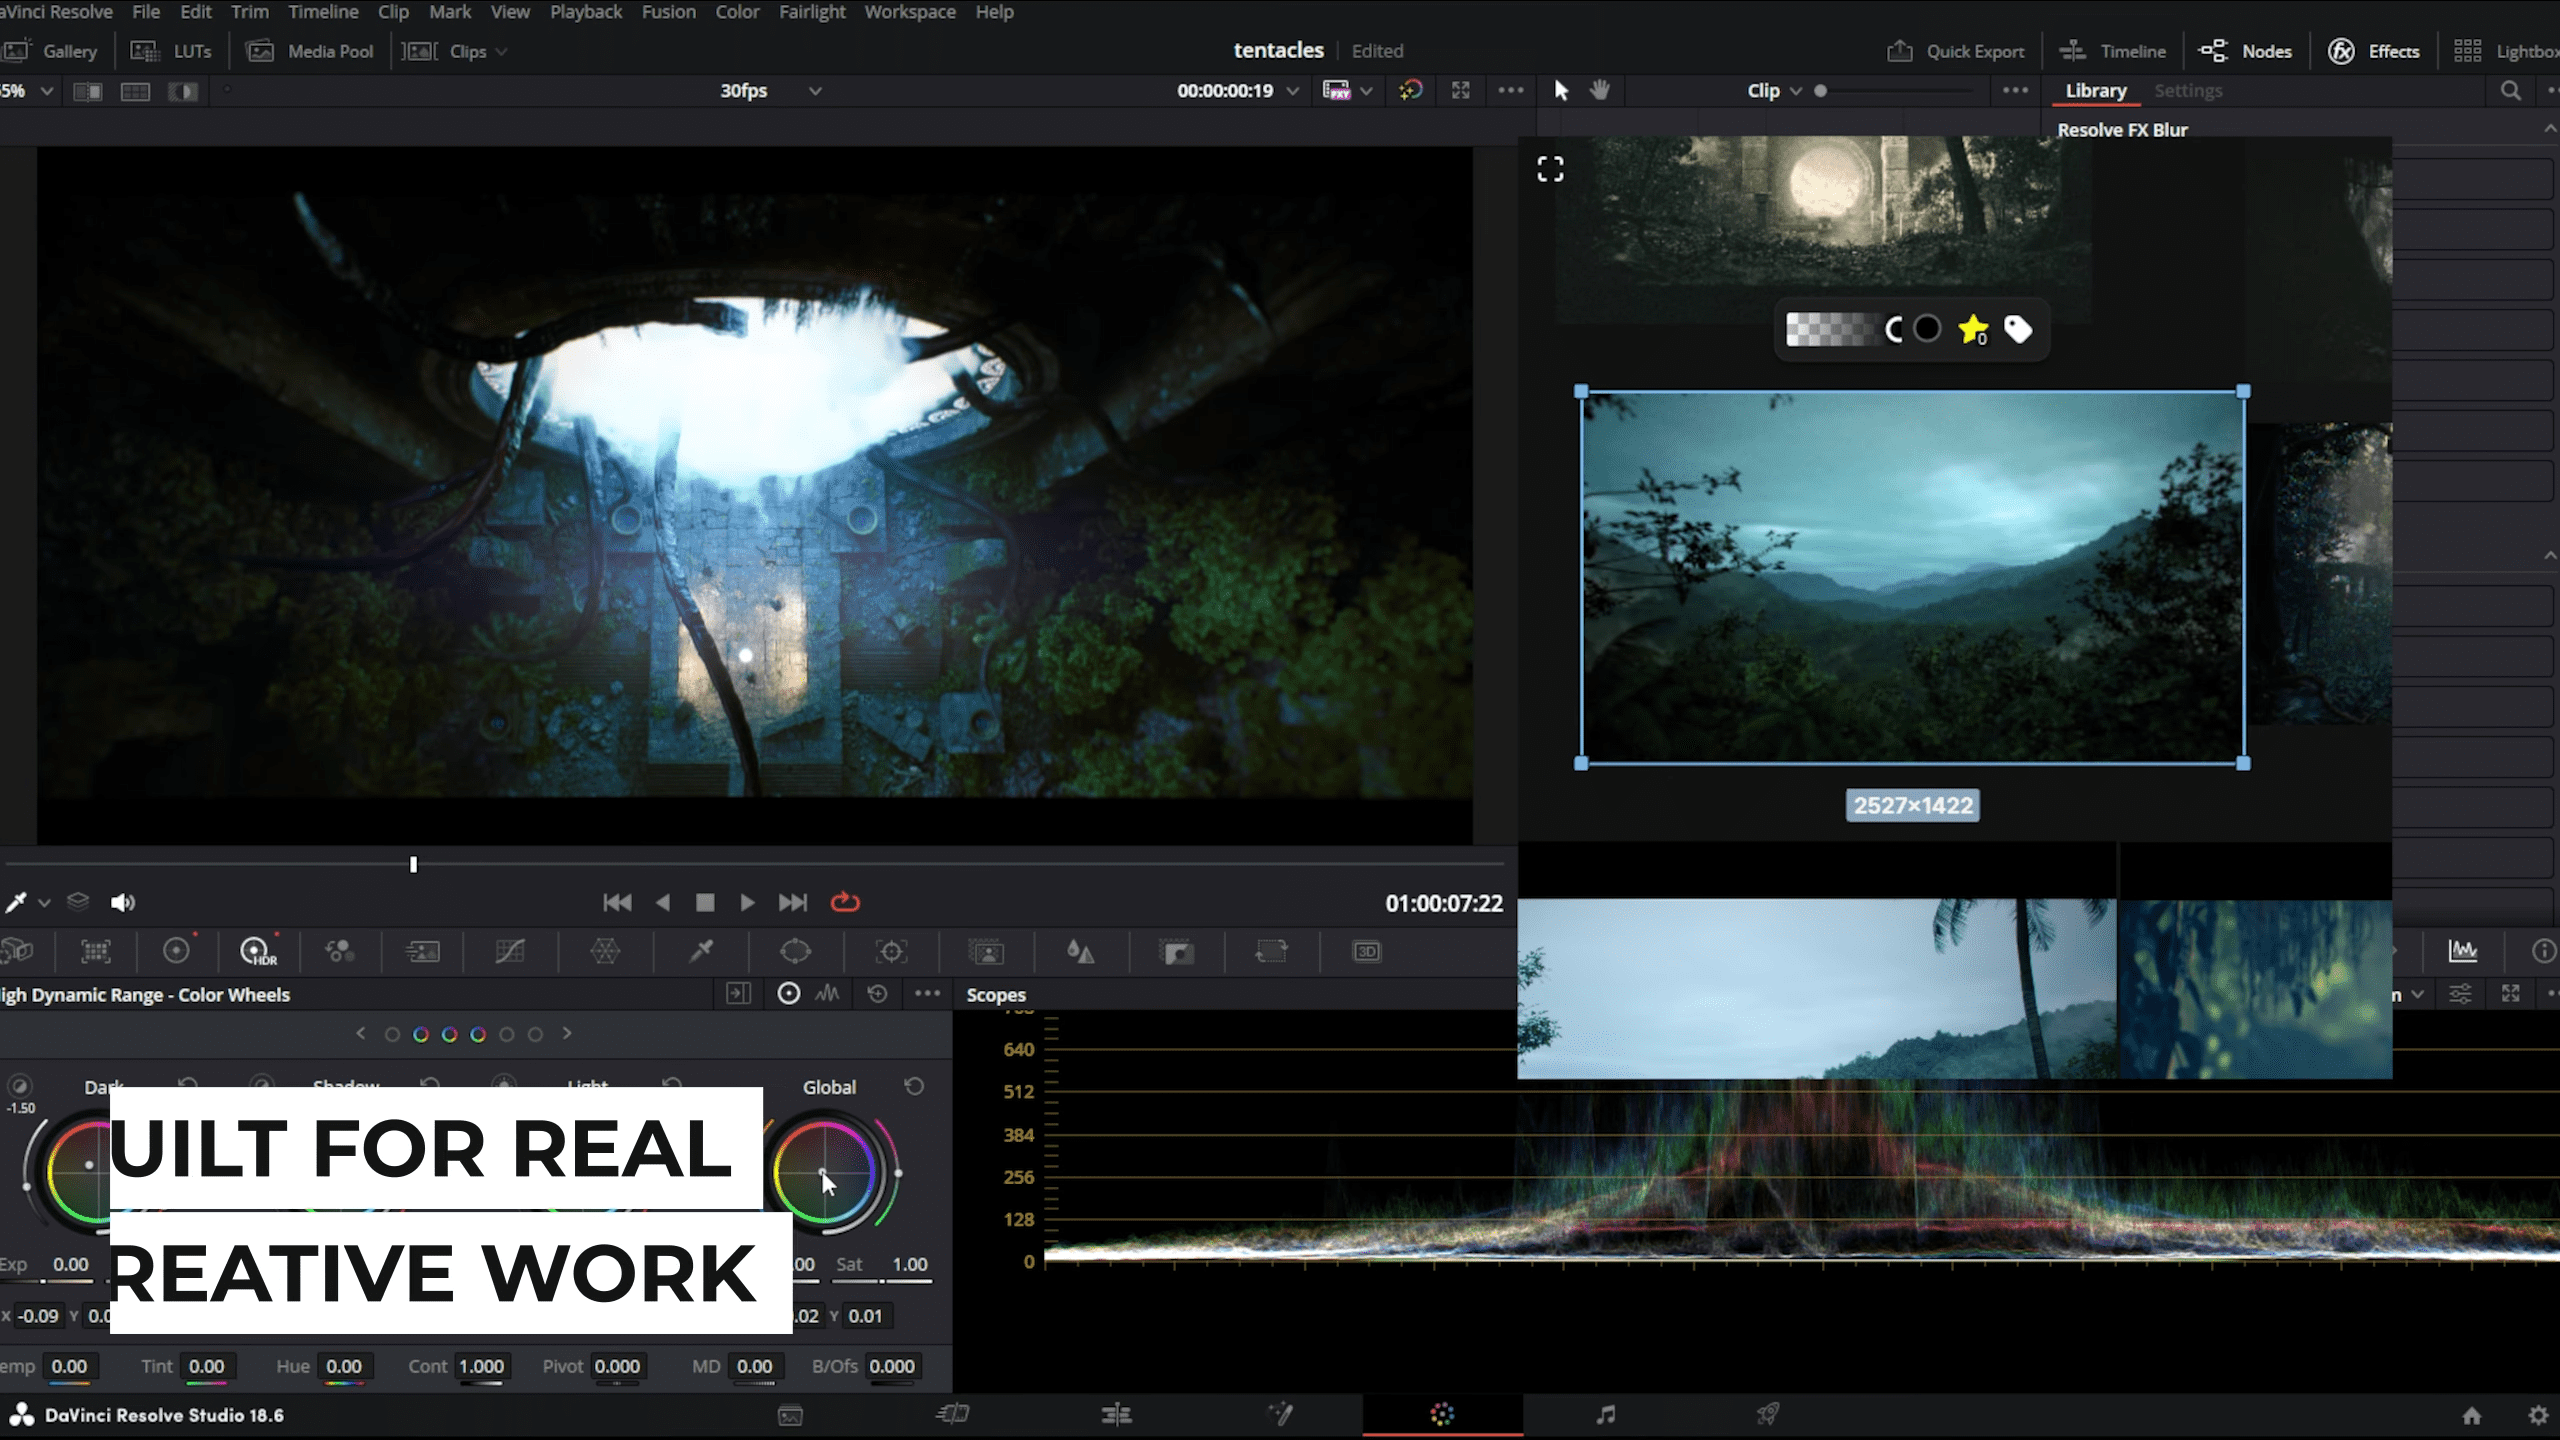Open the HDR Color Wheels palette

pos(256,952)
